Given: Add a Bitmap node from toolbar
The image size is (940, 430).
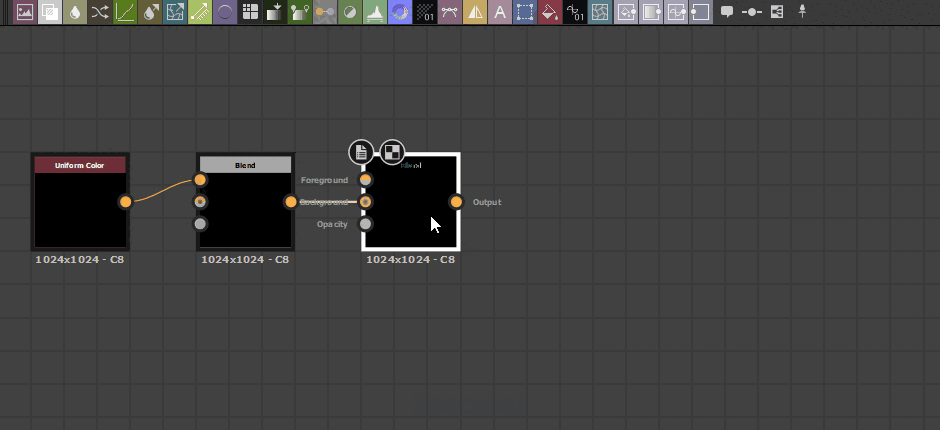Looking at the screenshot, I should click(24, 13).
